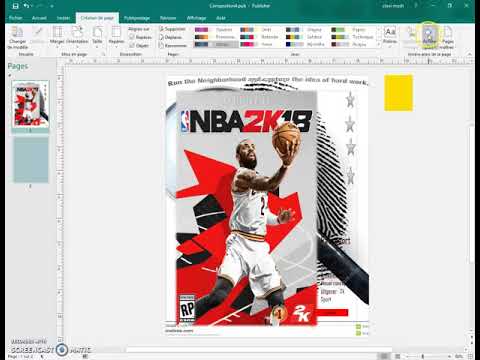Image resolution: width=480 pixels, height=360 pixels.
Task: Open the Repères guides dropdown
Action: [x=116, y=36]
